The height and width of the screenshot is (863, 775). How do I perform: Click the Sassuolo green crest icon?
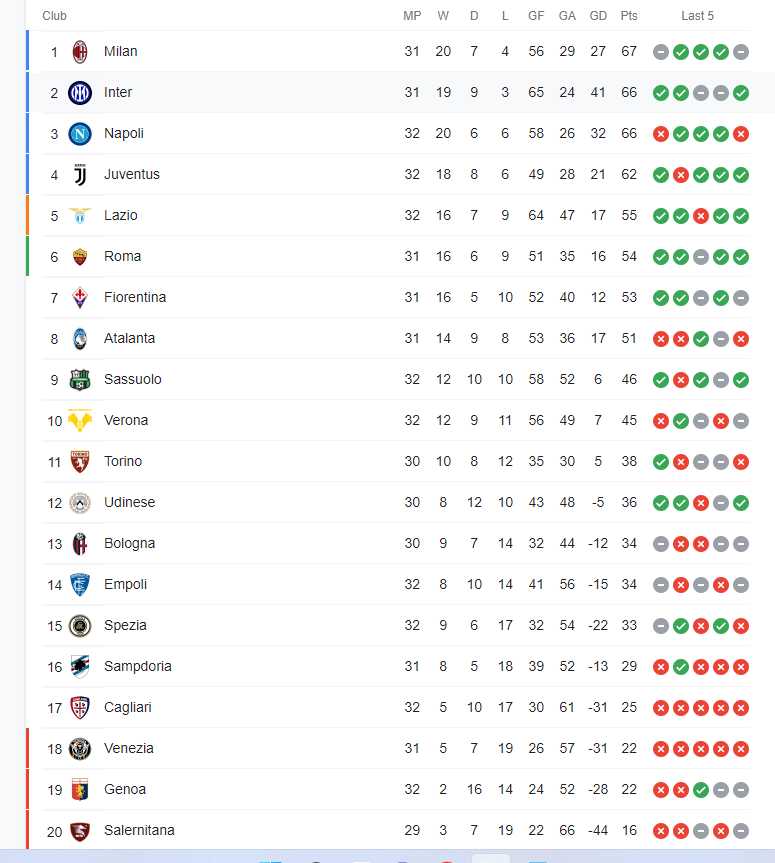(x=80, y=380)
